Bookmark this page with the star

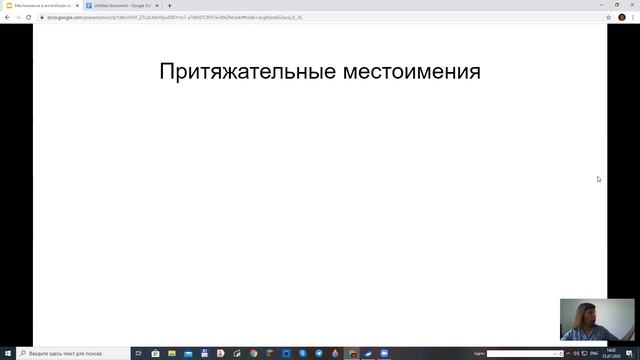[609, 18]
